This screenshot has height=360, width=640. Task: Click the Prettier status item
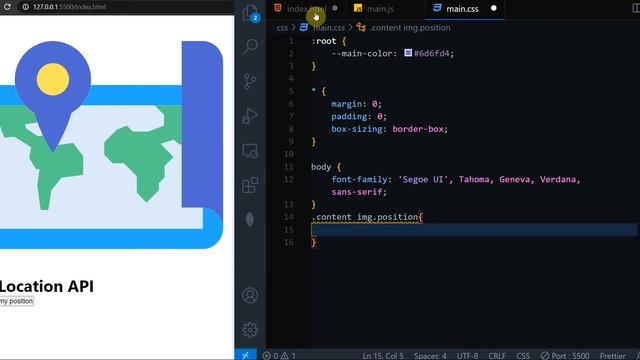[x=613, y=356]
